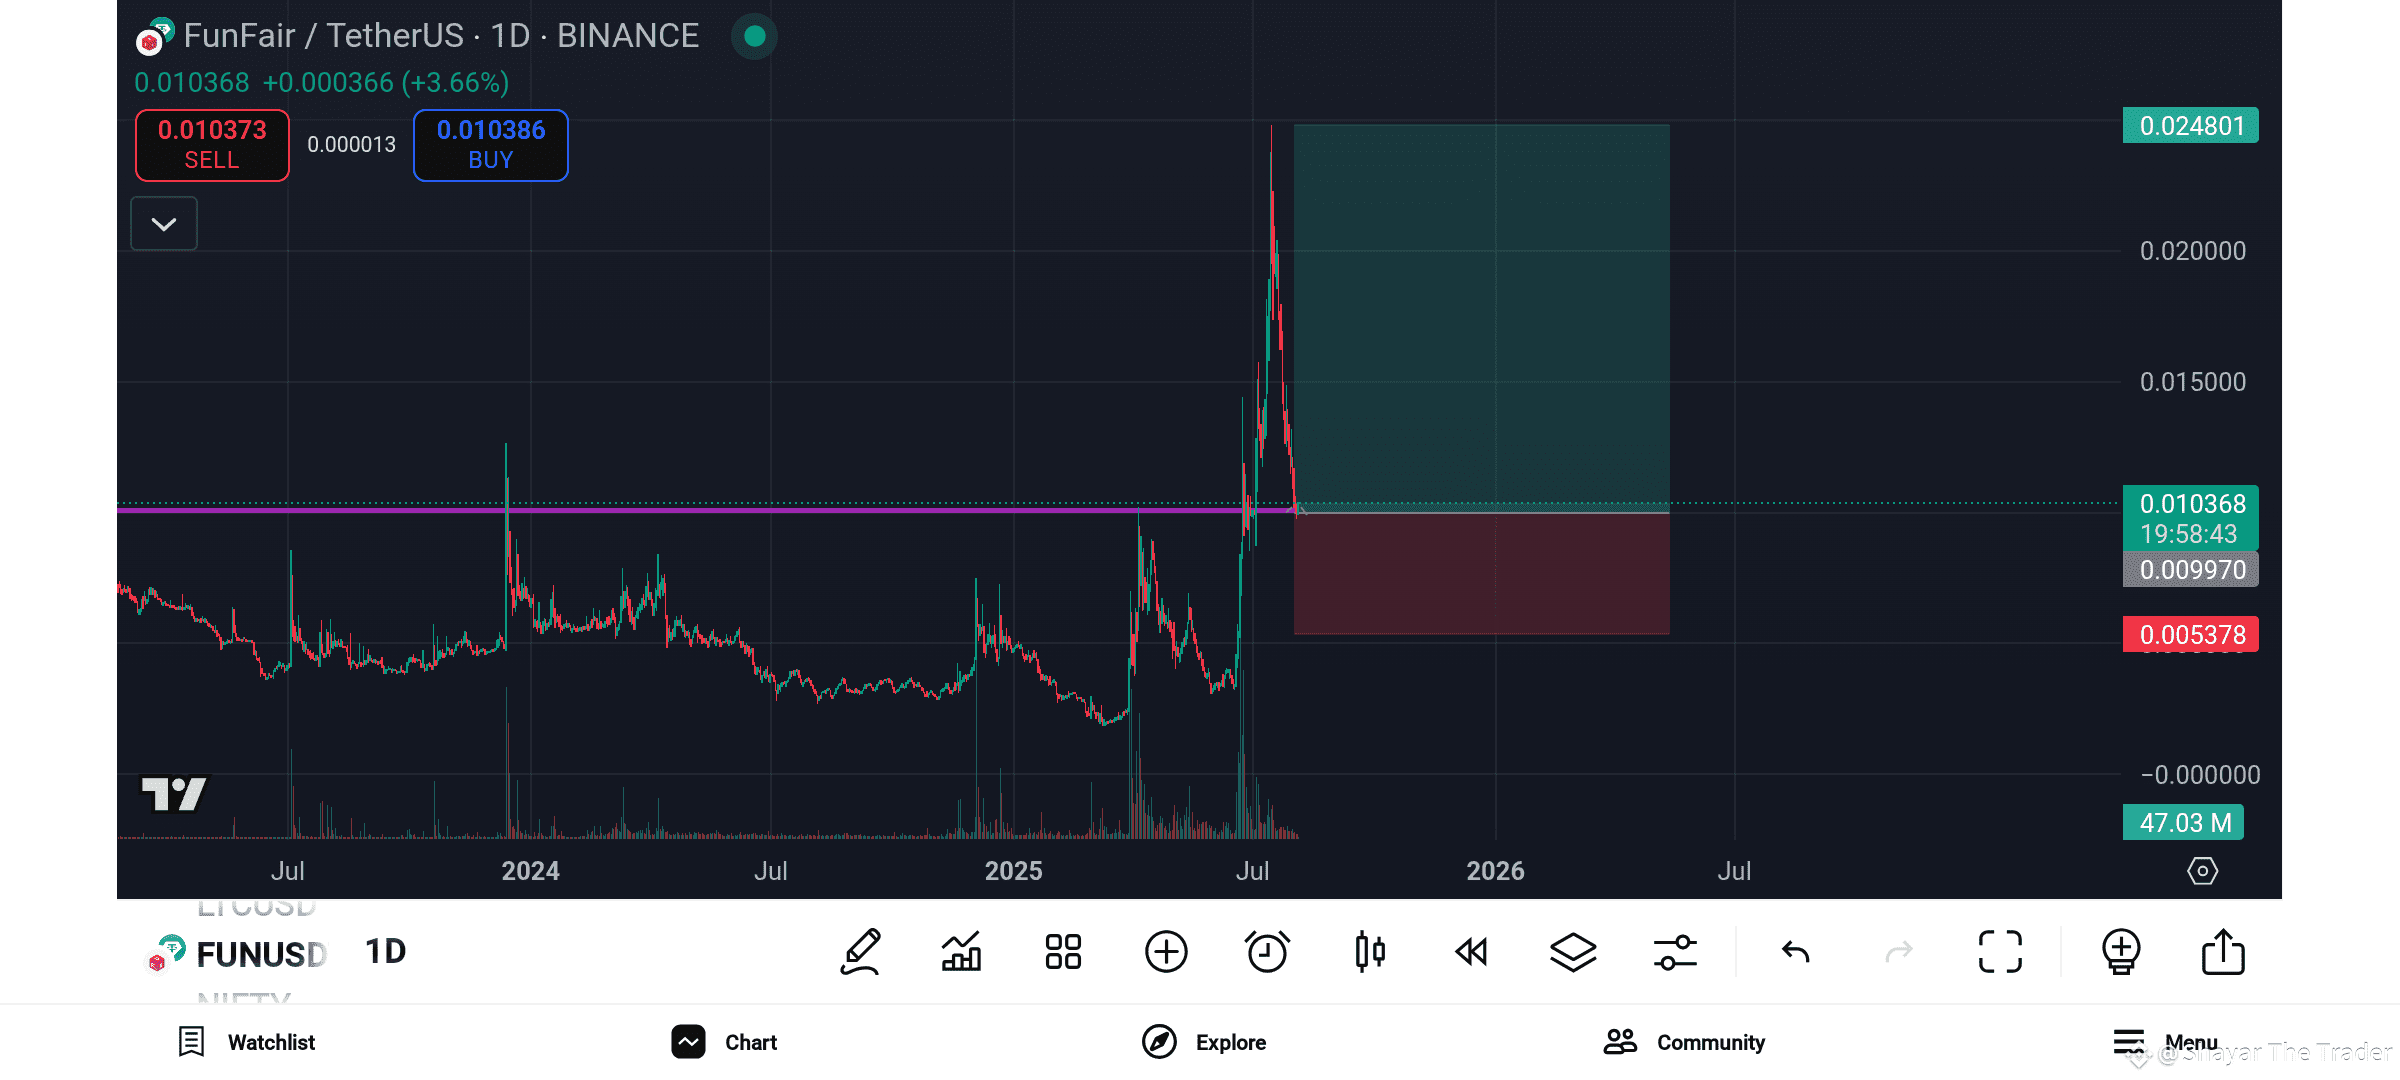Screen dimensions: 2400x1080
Task: Click the 0.009970 crosshair price label
Action: coord(2191,569)
